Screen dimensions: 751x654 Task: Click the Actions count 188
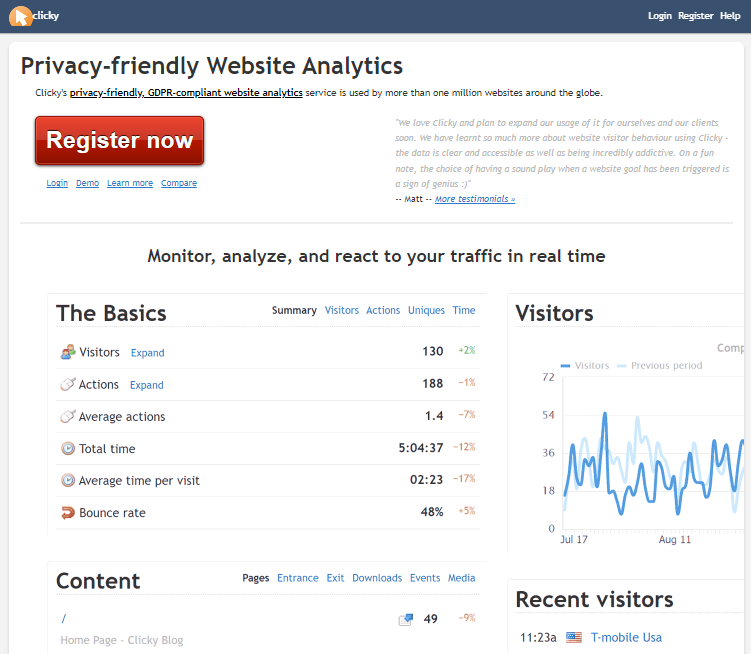[432, 383]
